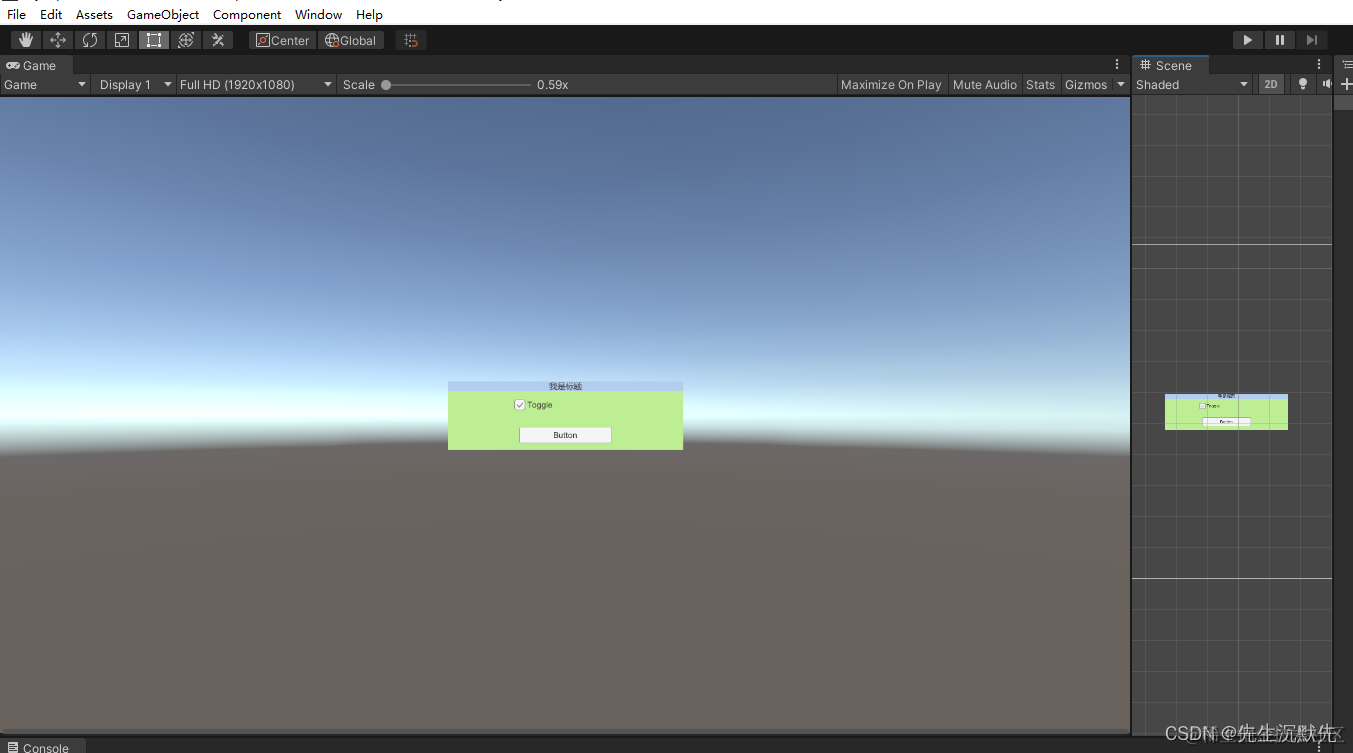Select the green UI panel in Scene view
Screen dimensions: 1353x753
click(1226, 412)
